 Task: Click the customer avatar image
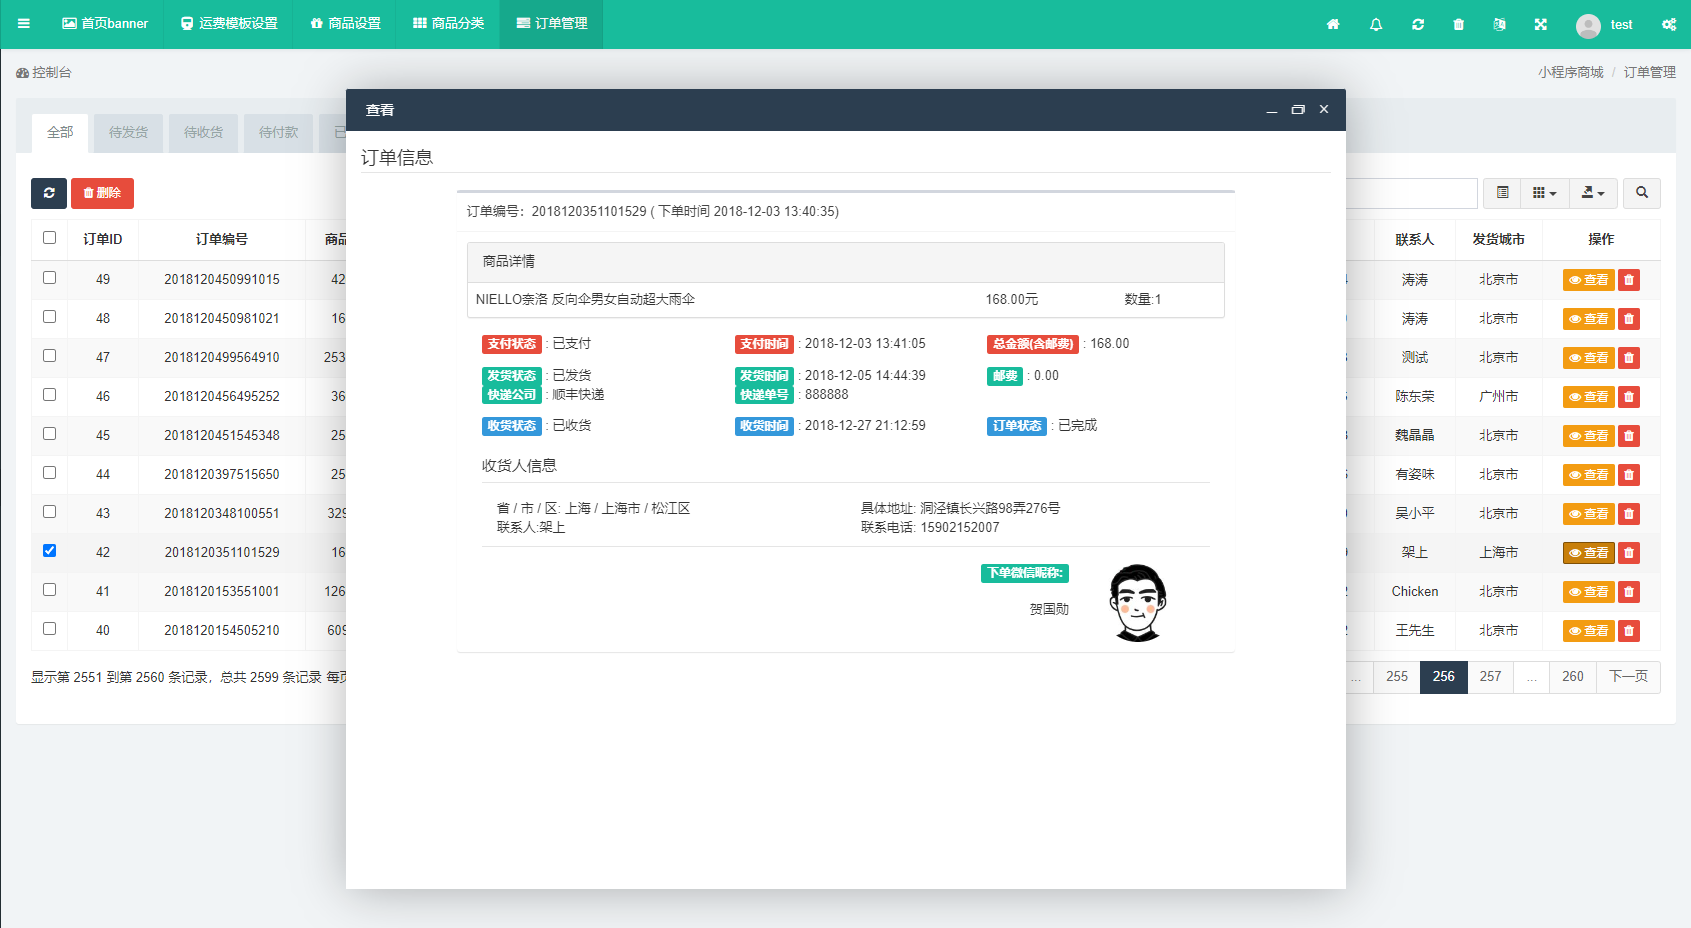[x=1137, y=603]
